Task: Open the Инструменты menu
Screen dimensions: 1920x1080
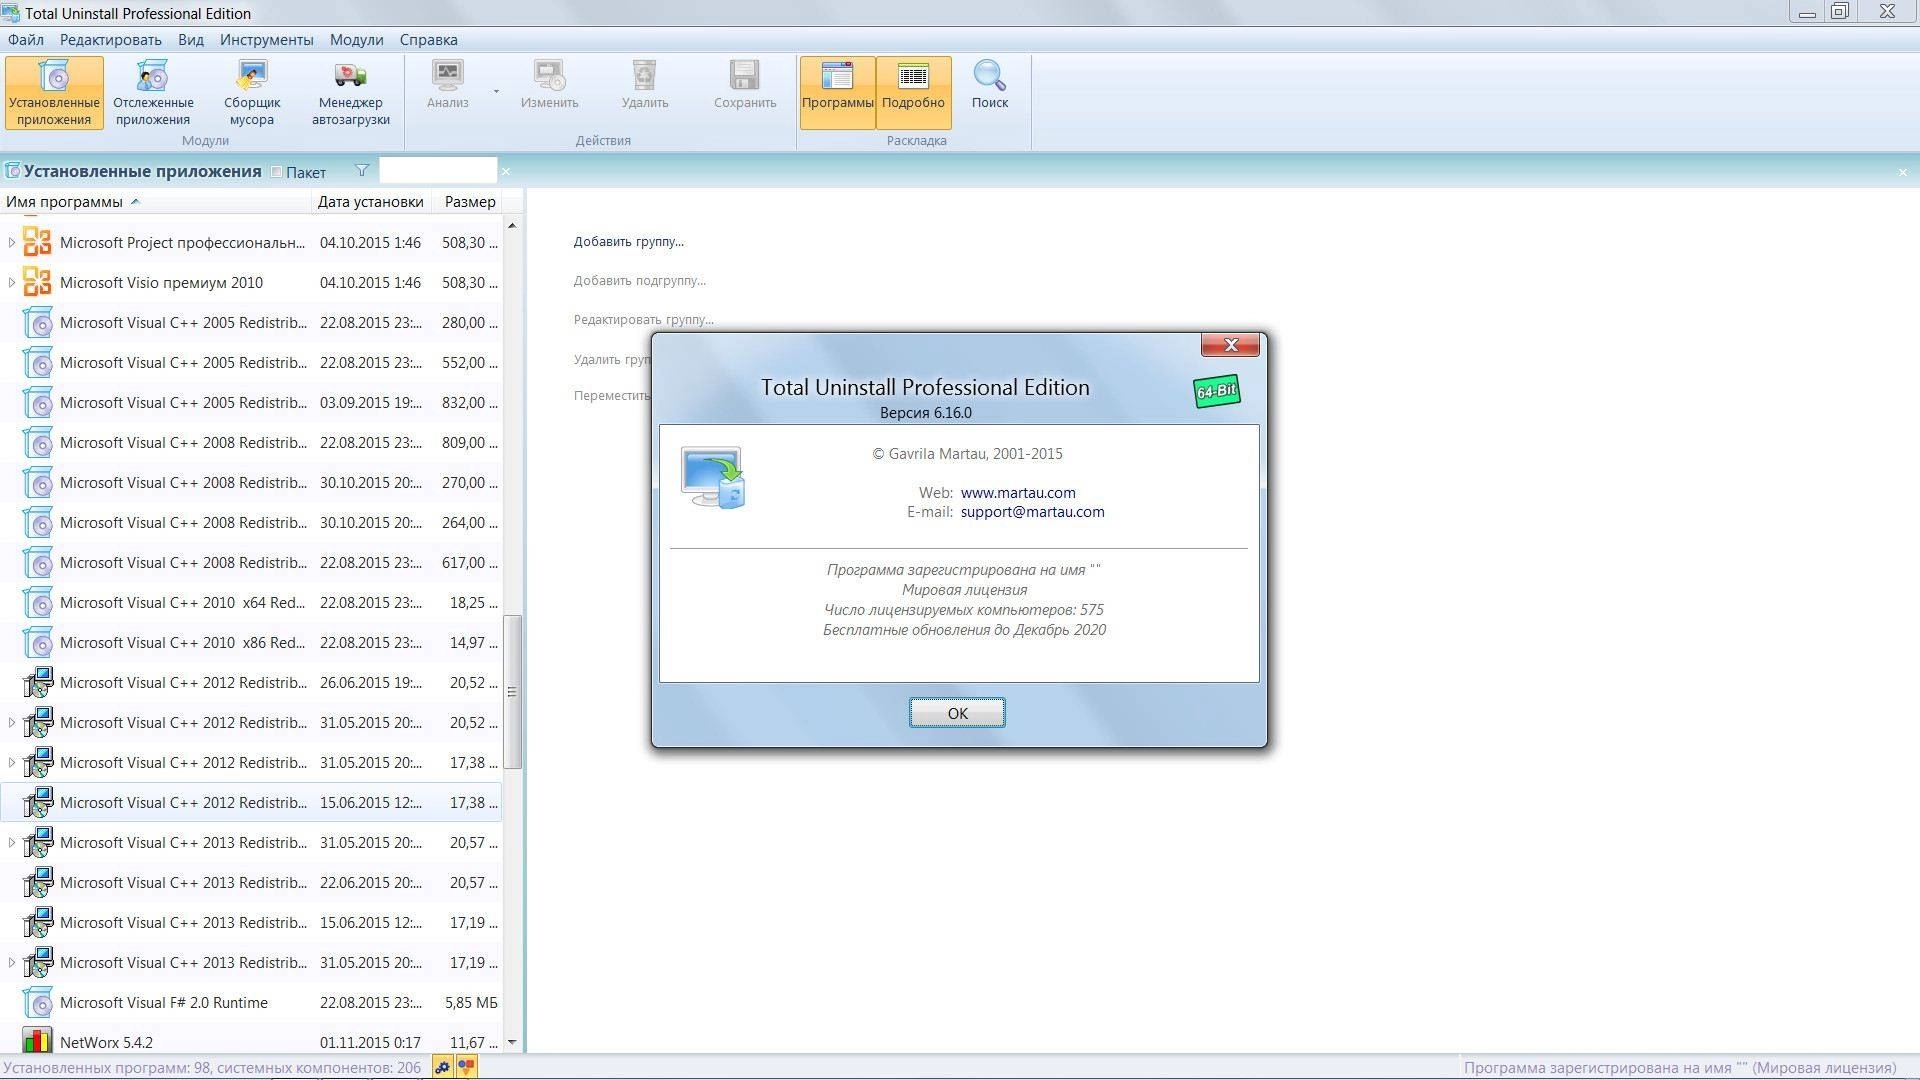Action: point(266,40)
